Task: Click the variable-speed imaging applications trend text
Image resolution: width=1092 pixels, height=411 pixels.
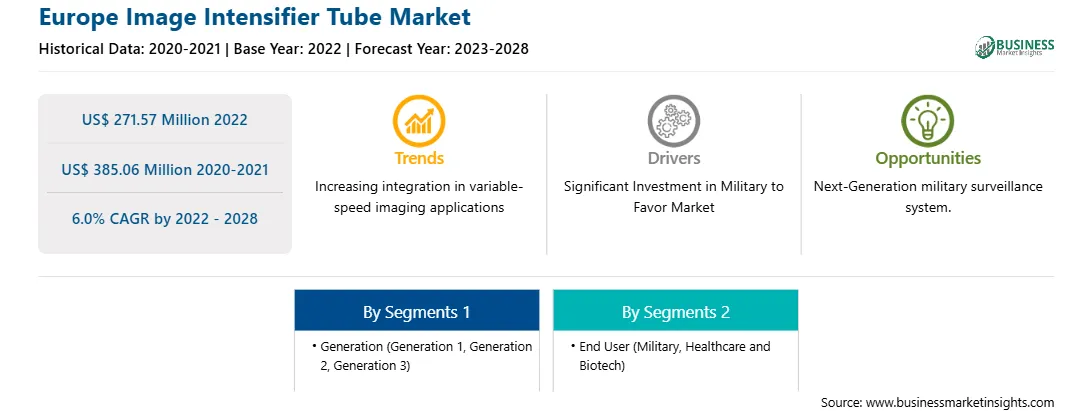Action: pos(419,196)
